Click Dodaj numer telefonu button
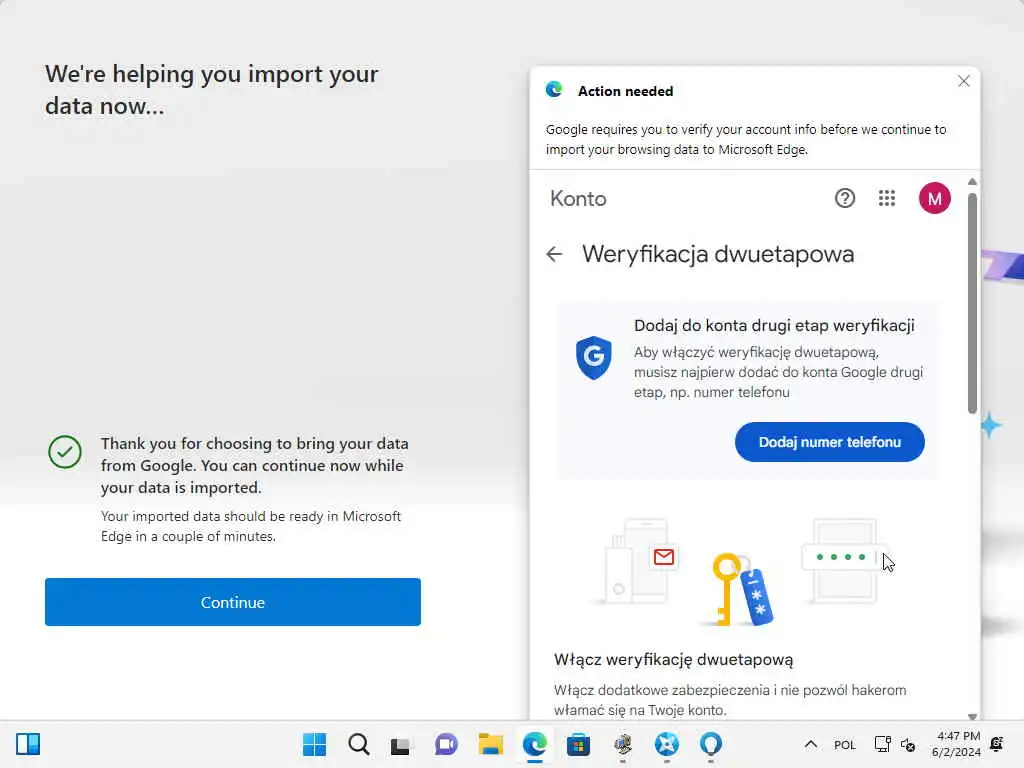The image size is (1024, 768). 829,442
